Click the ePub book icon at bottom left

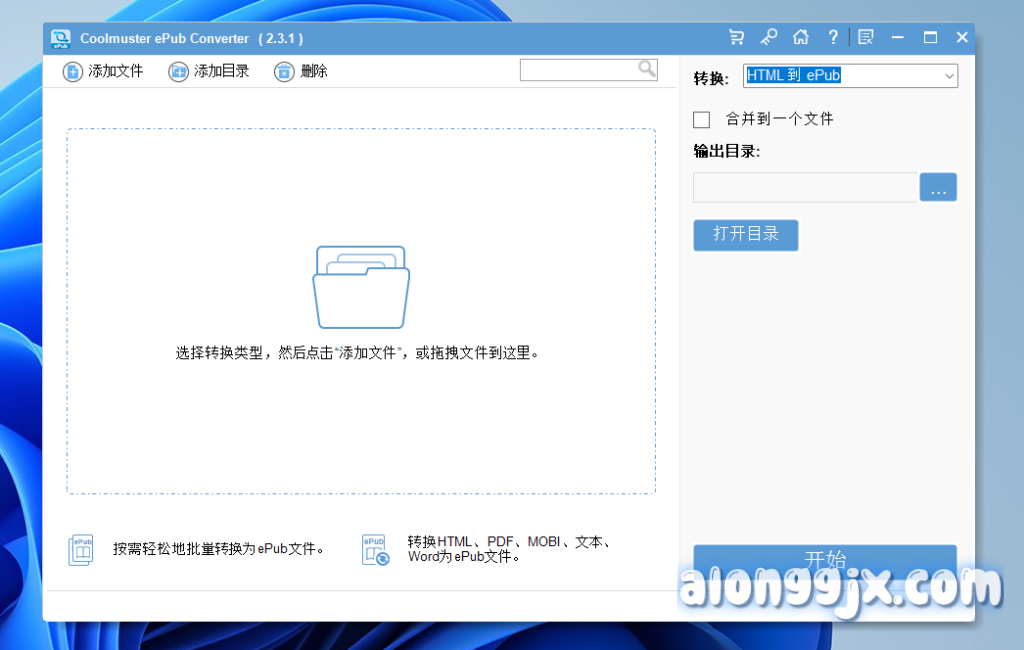coord(81,550)
